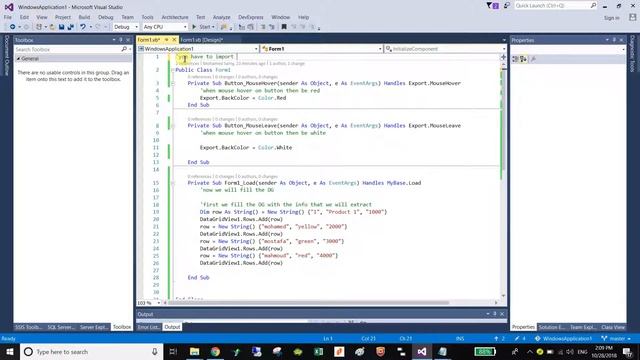Collapse the Public Class Form1 region

173,70
